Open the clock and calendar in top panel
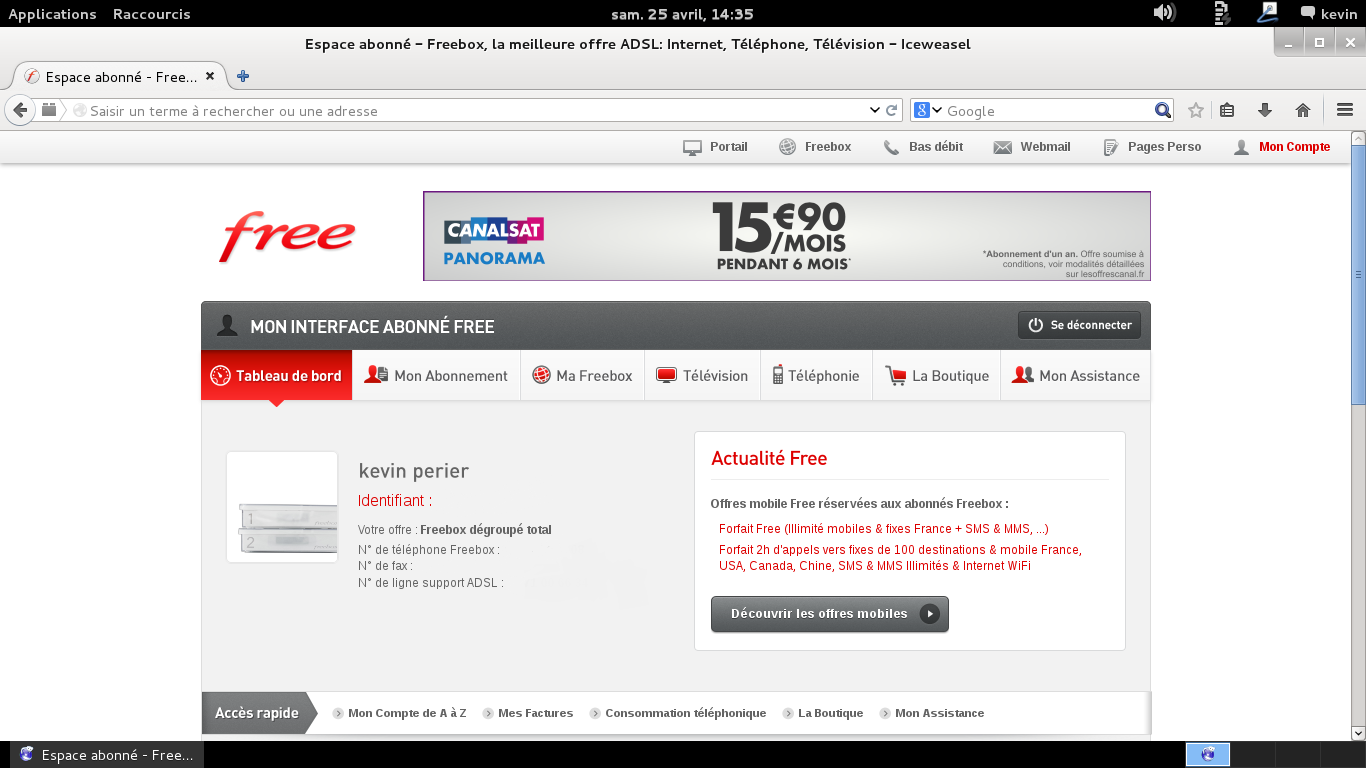Viewport: 1366px width, 768px height. pos(682,14)
